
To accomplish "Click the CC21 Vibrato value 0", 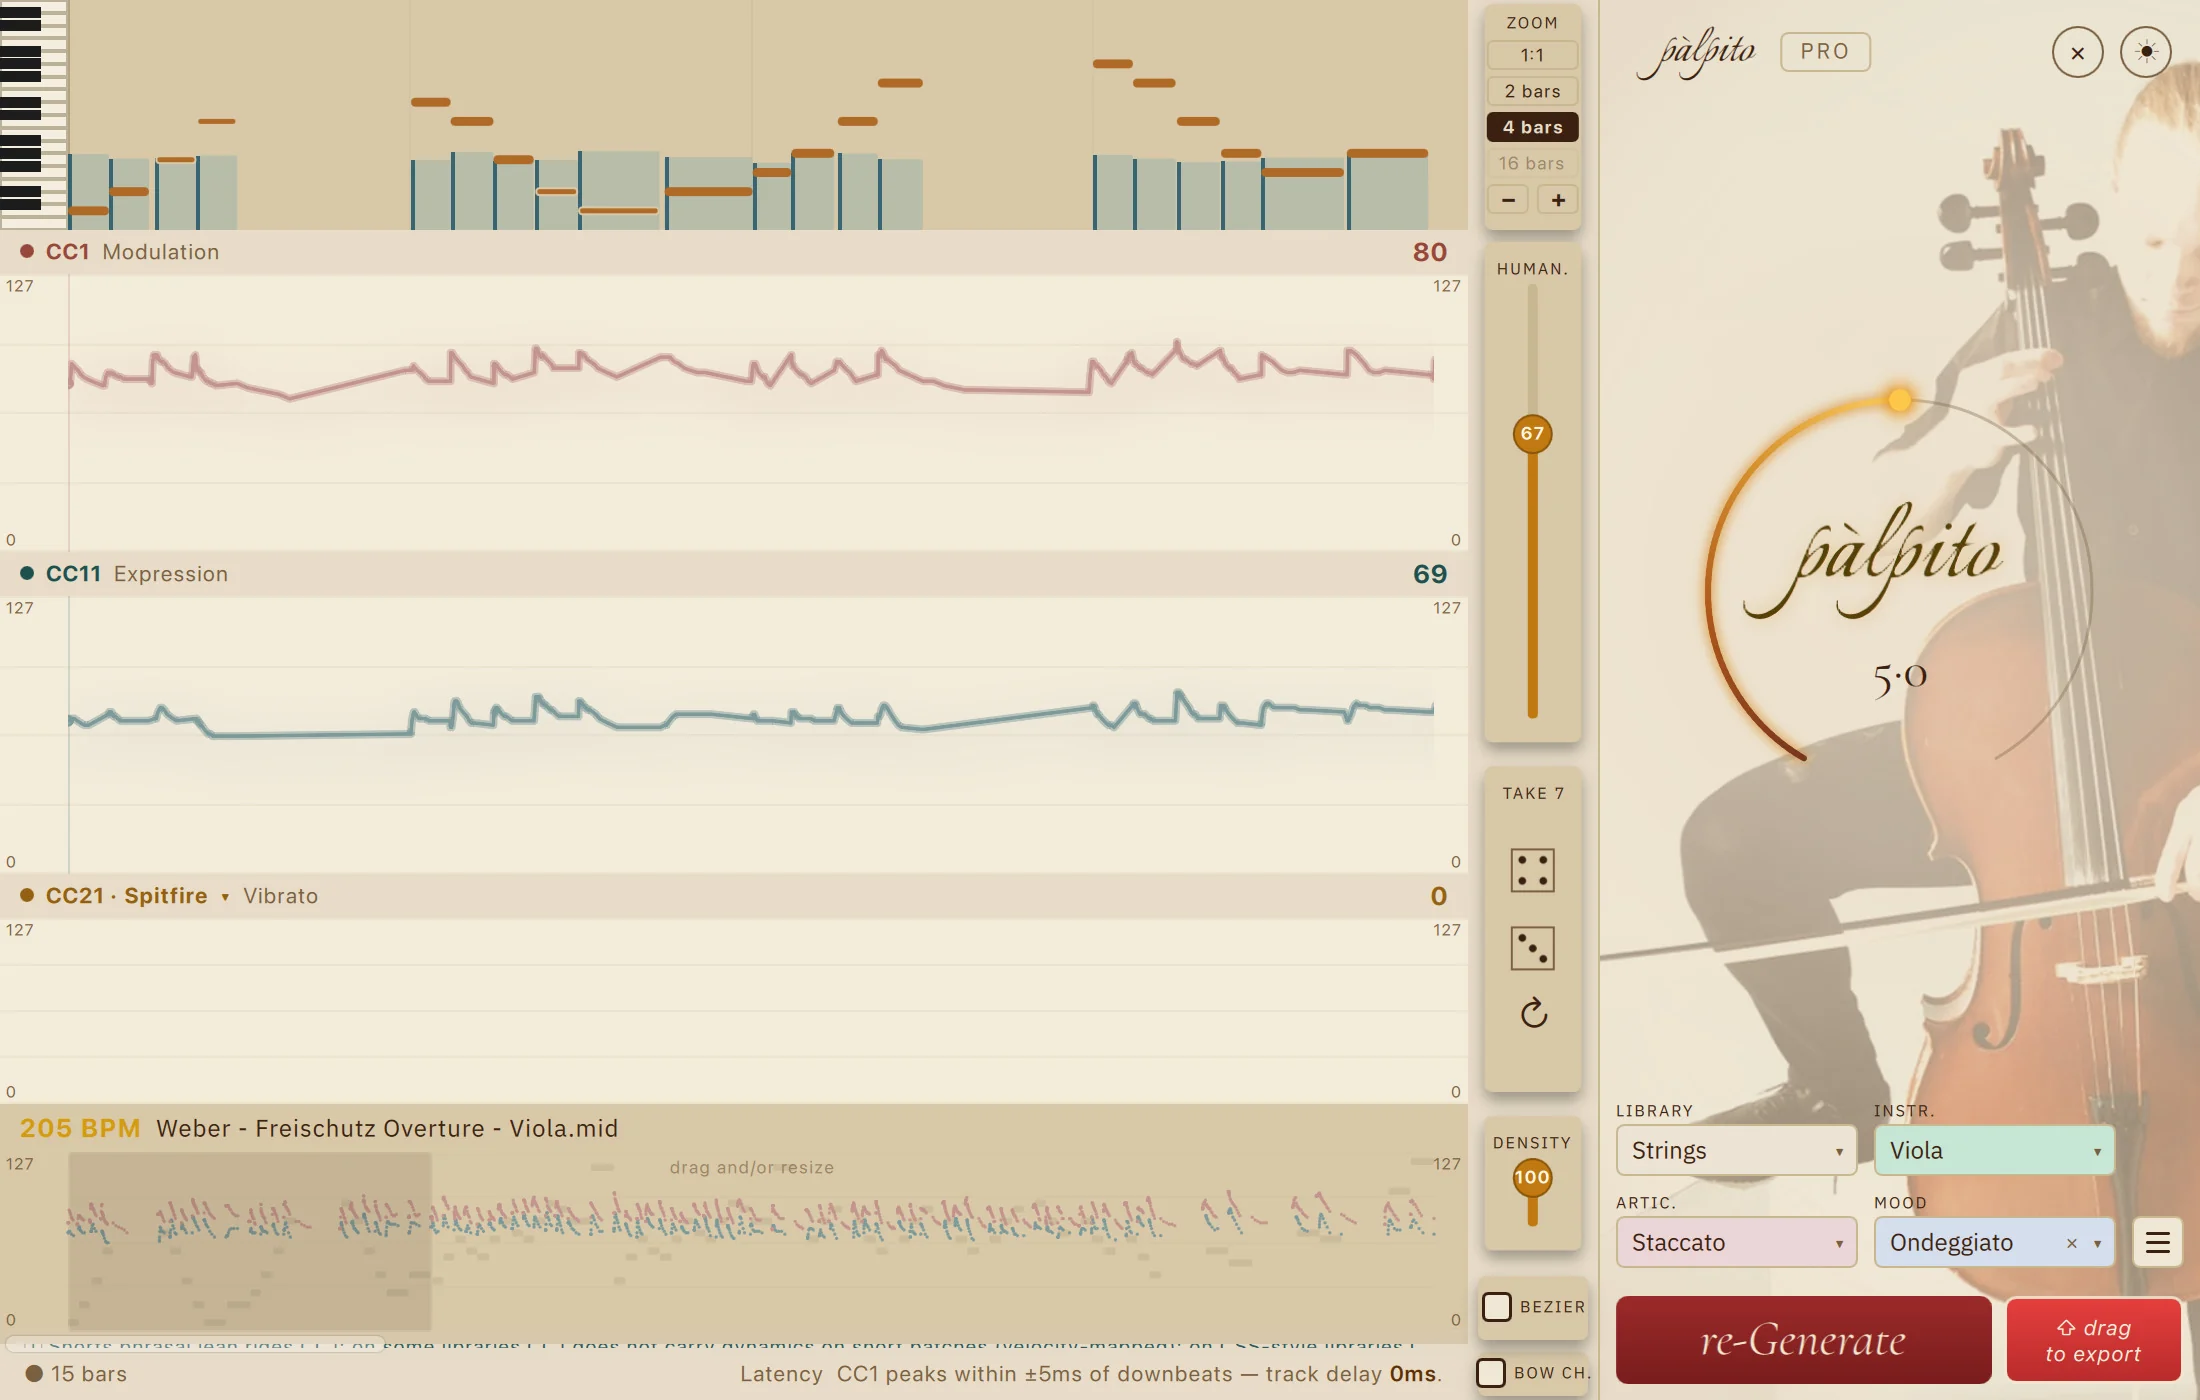I will coord(1439,896).
